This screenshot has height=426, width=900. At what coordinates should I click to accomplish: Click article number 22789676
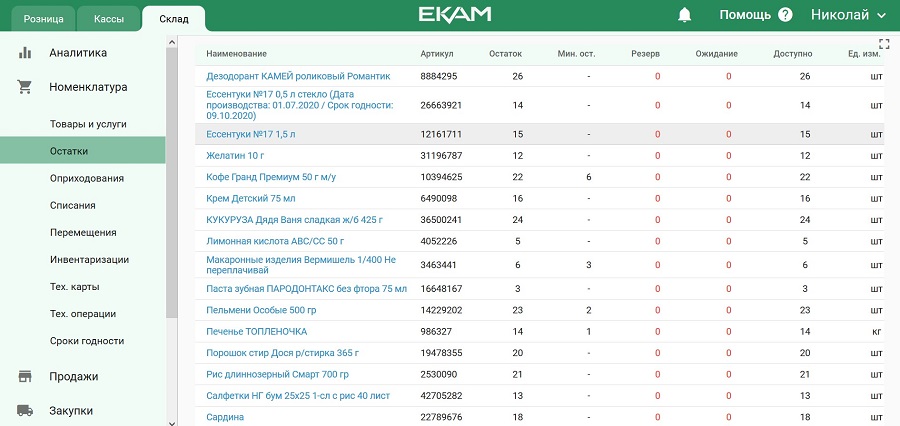coord(441,417)
